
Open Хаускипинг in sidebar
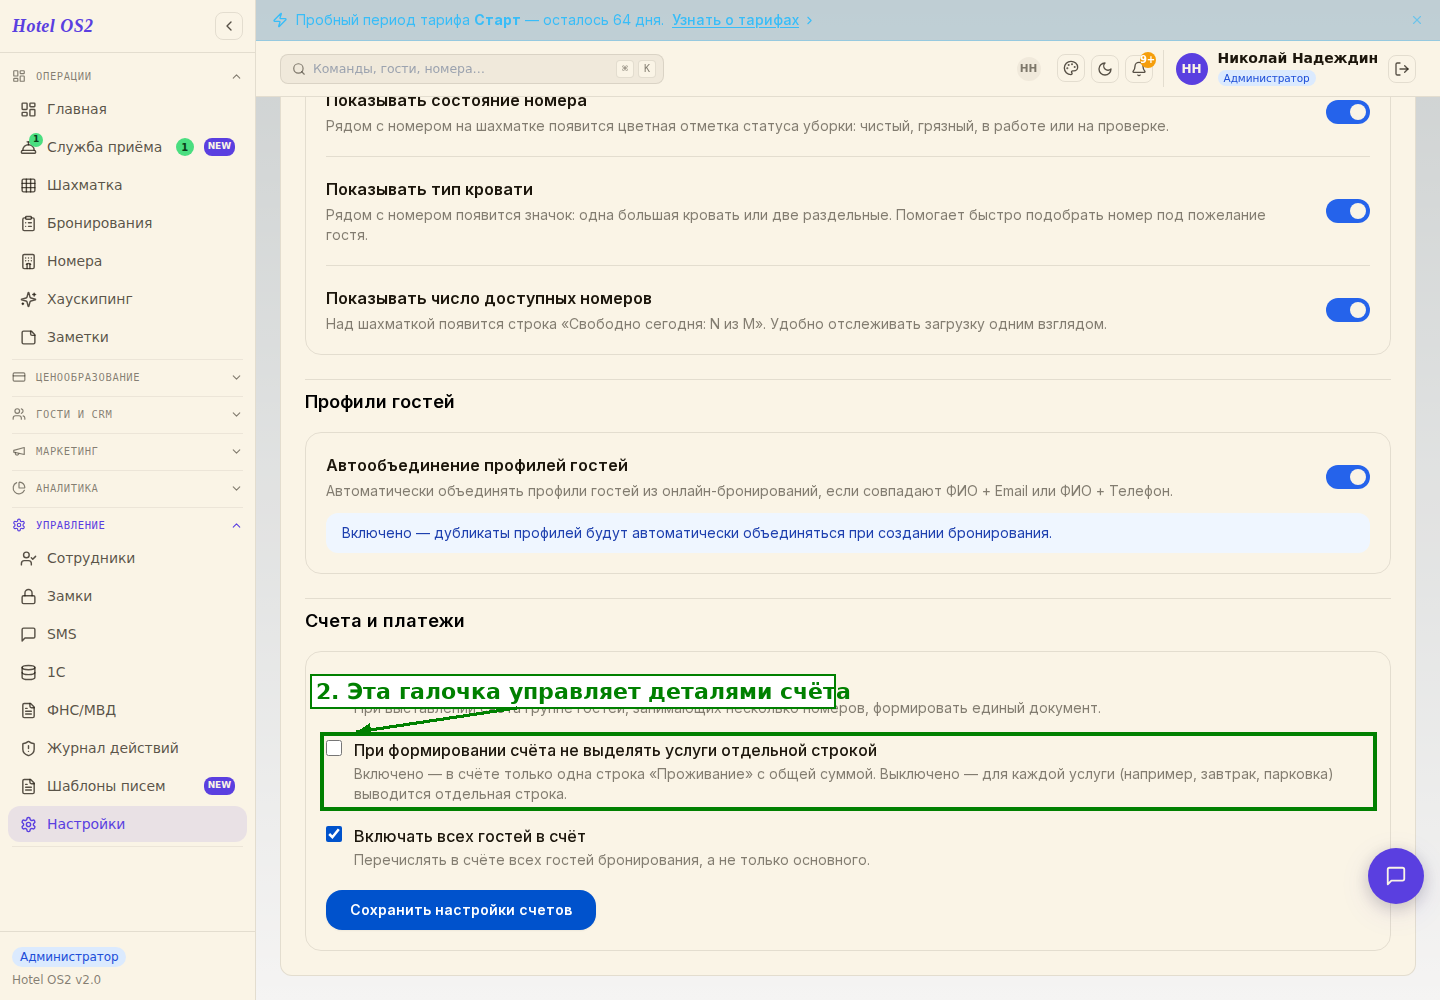127,299
